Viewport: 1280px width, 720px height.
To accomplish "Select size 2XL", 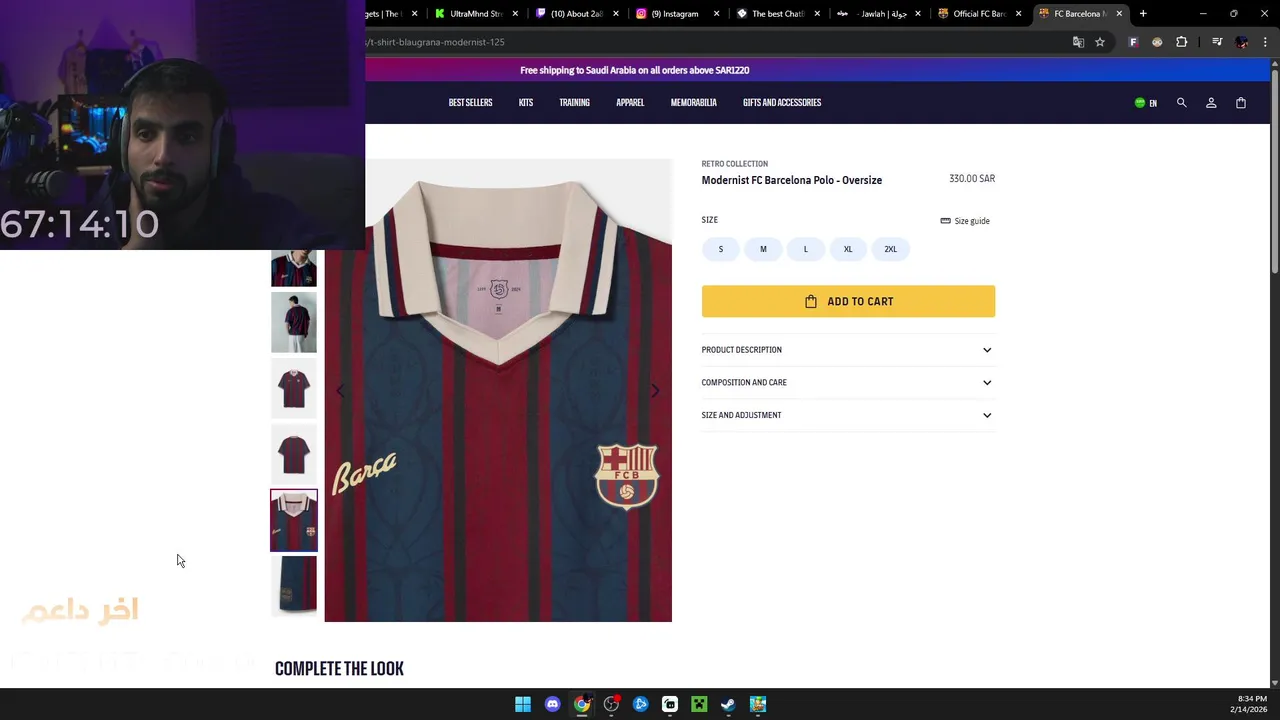I will (890, 249).
